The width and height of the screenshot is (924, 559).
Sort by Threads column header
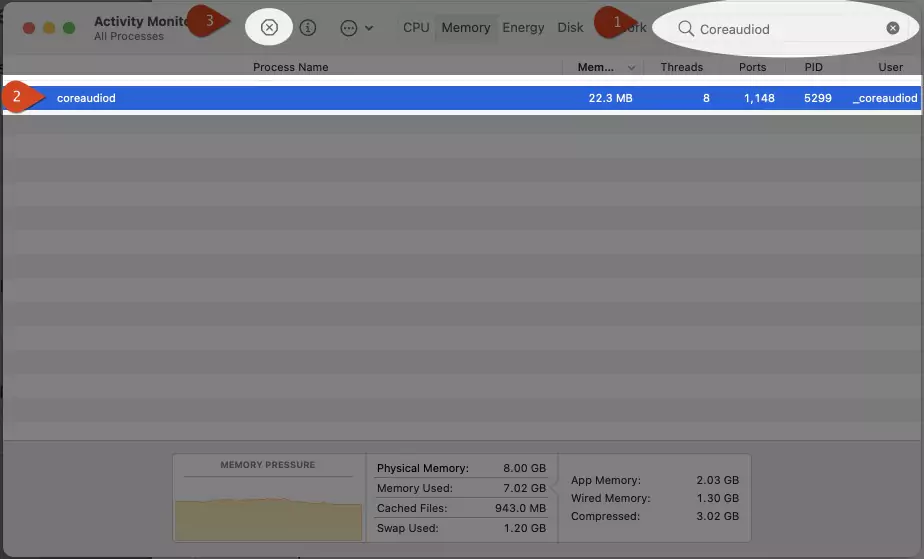click(681, 67)
